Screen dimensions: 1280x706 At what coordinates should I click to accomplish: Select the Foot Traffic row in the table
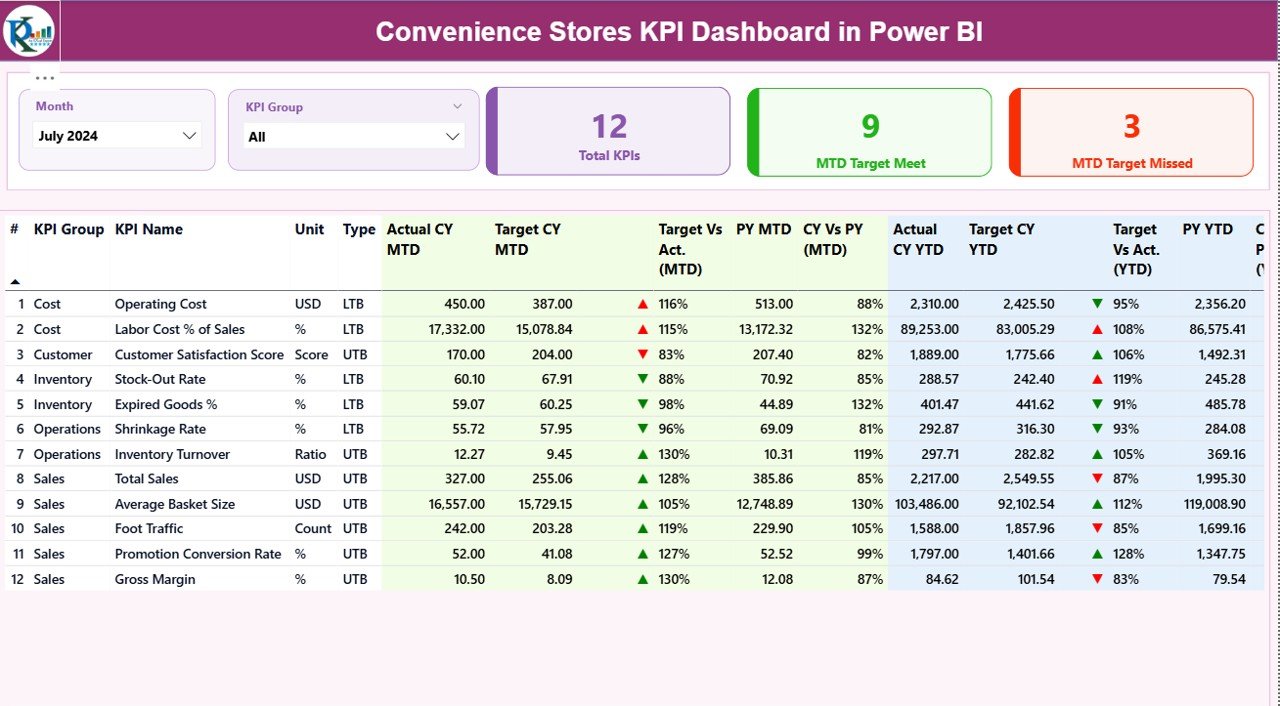149,528
